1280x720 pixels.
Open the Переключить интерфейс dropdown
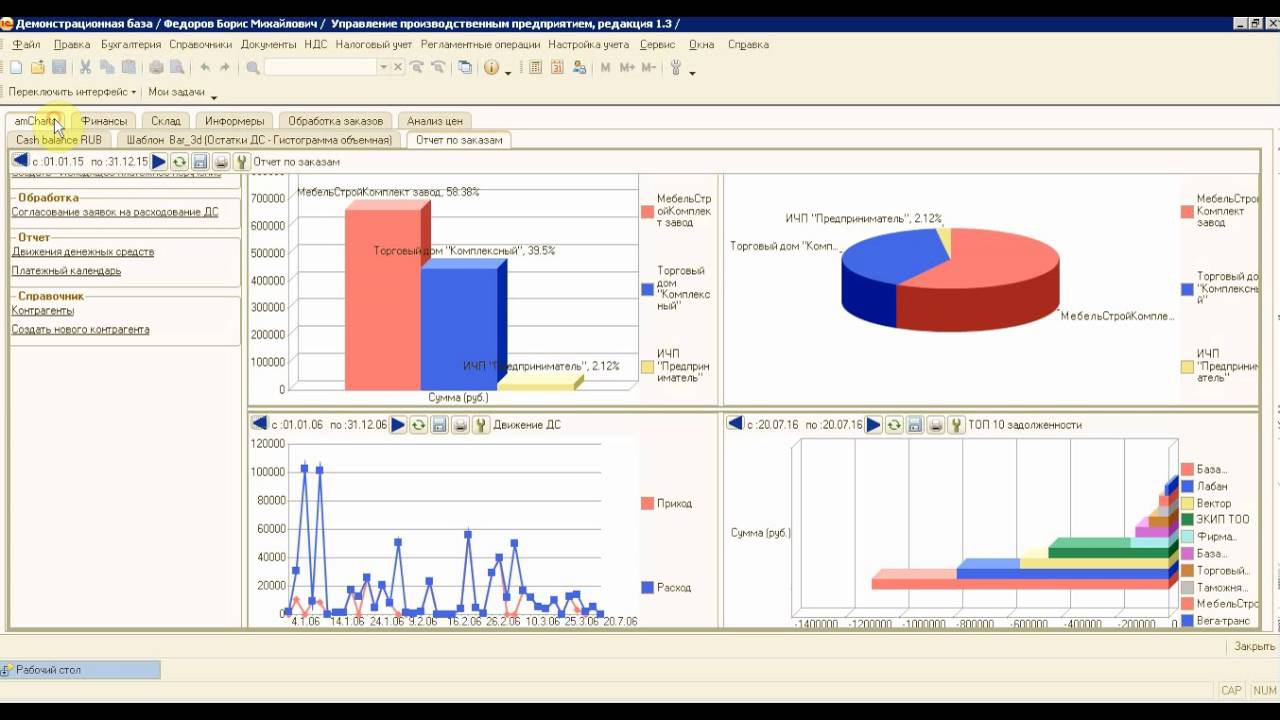[x=72, y=92]
